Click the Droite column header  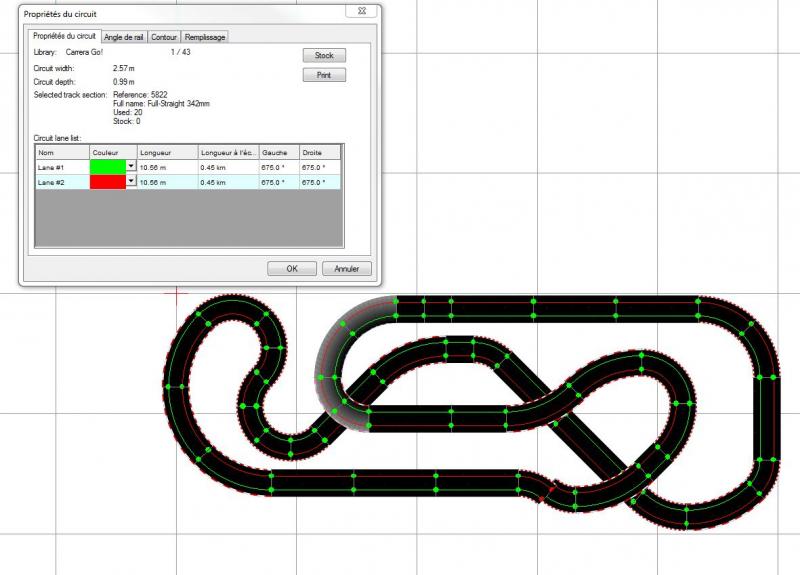tap(319, 152)
